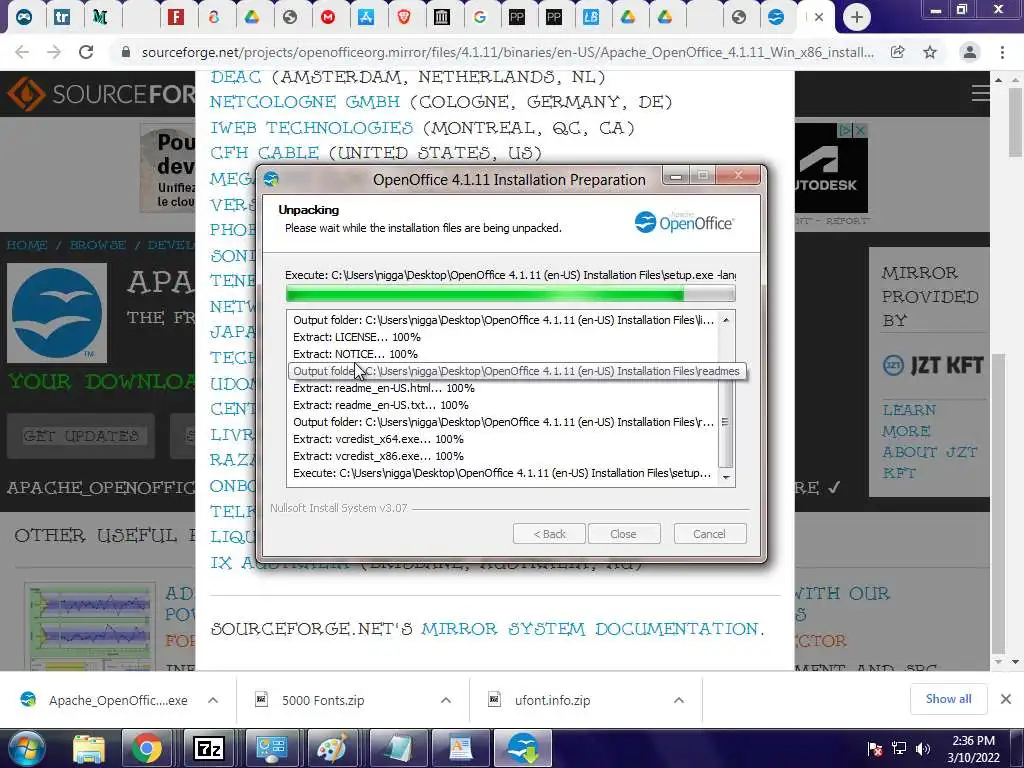Click the install log scrollbar thumb
This screenshot has height=768, width=1024.
[x=726, y=421]
